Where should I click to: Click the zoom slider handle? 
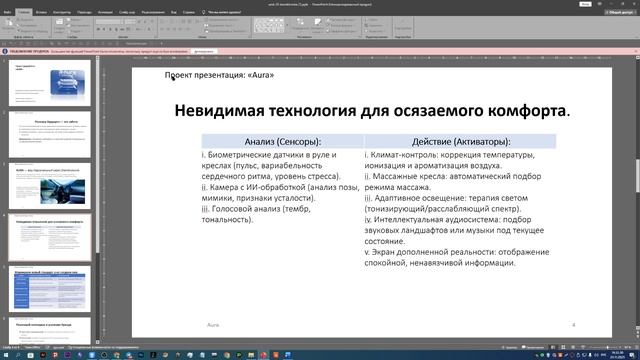tap(607, 347)
